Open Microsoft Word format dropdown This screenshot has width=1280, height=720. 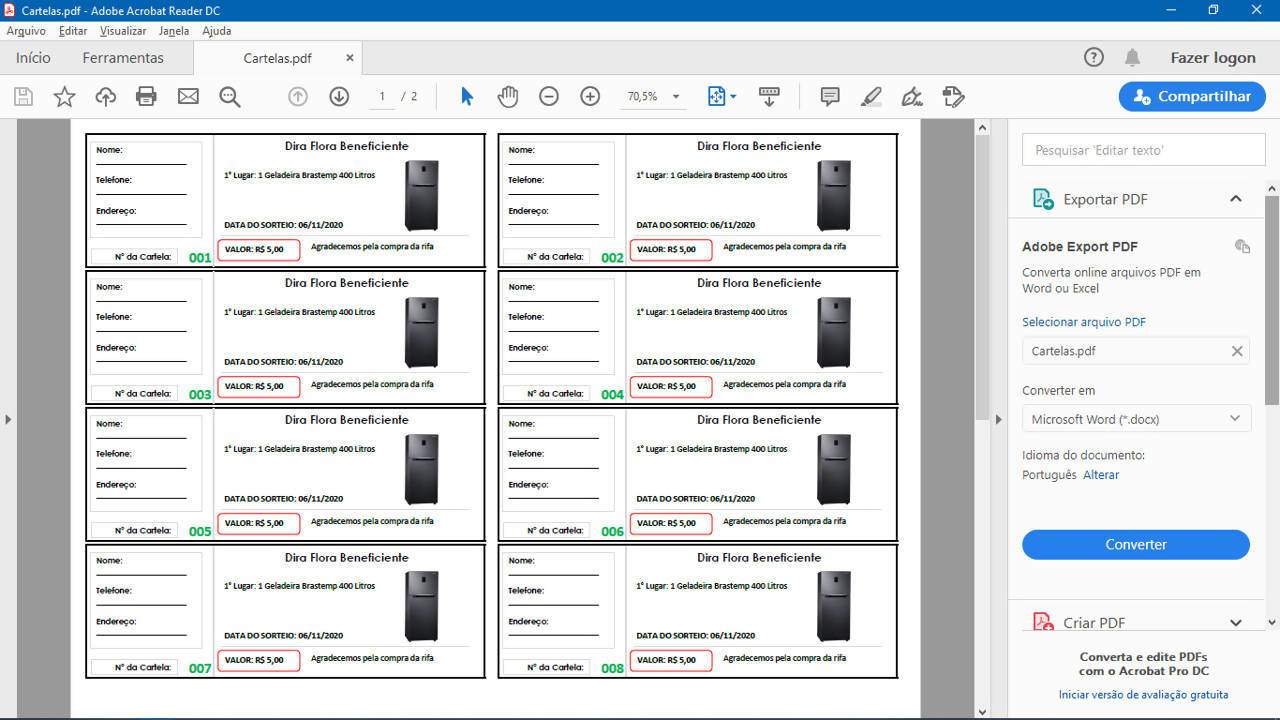coord(1136,419)
